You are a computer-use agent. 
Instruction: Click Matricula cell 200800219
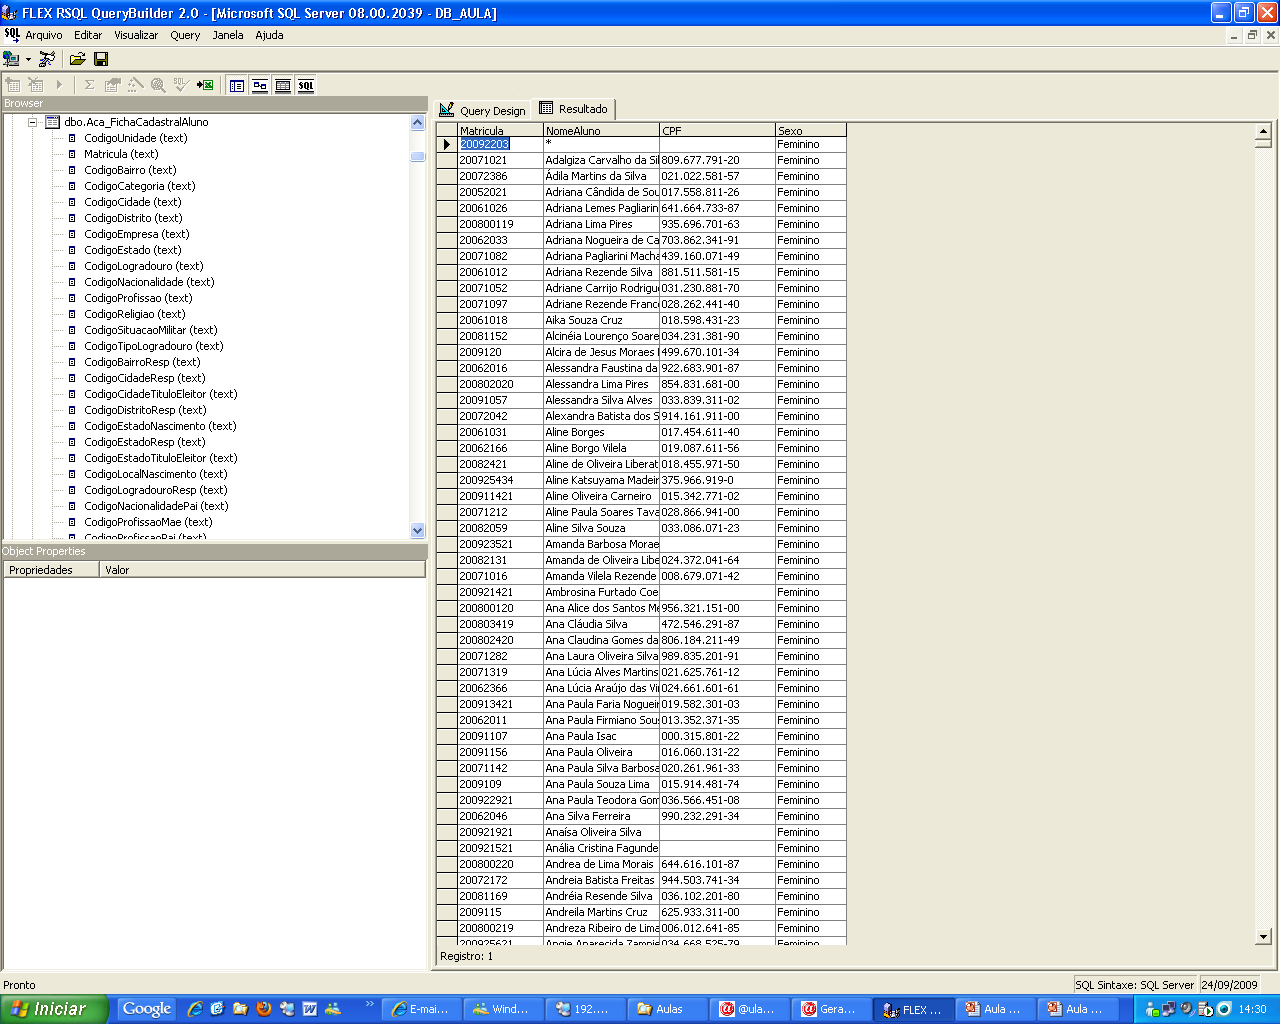(x=500, y=928)
